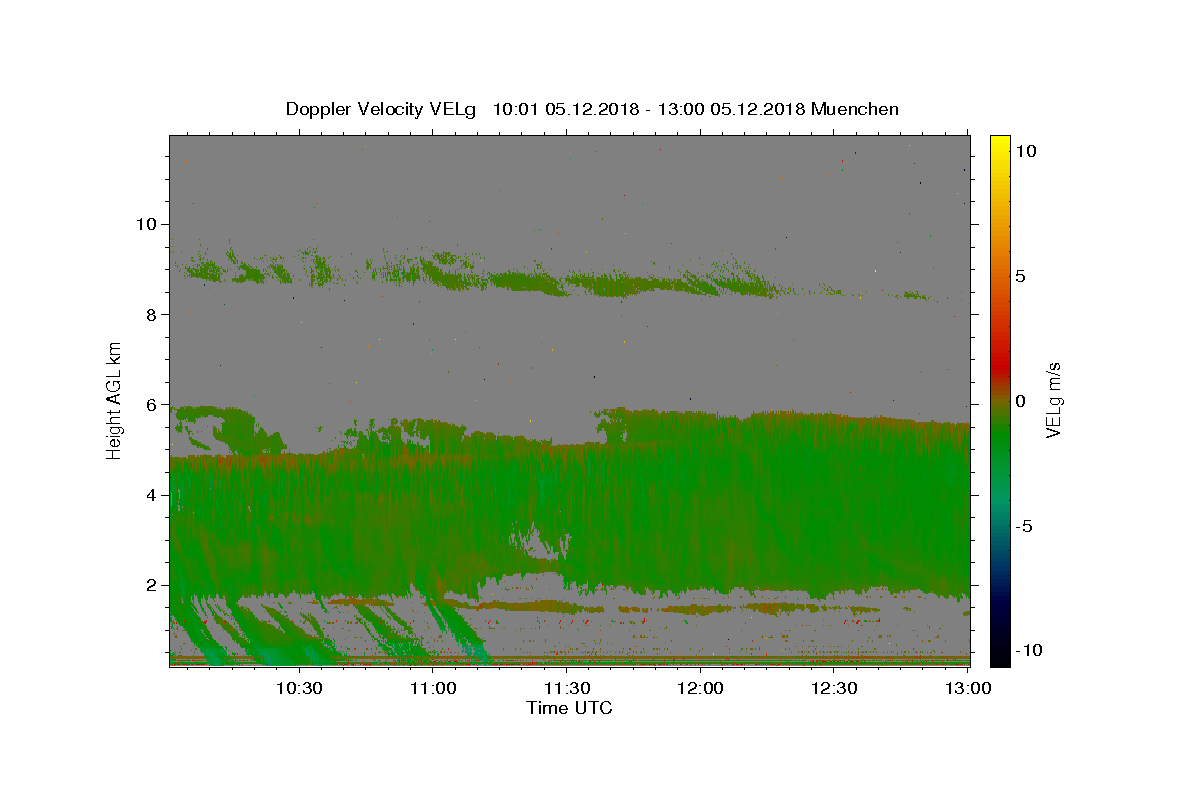The width and height of the screenshot is (1200, 800).
Task: Click the colorbar tick label 5
Action: tap(1020, 276)
